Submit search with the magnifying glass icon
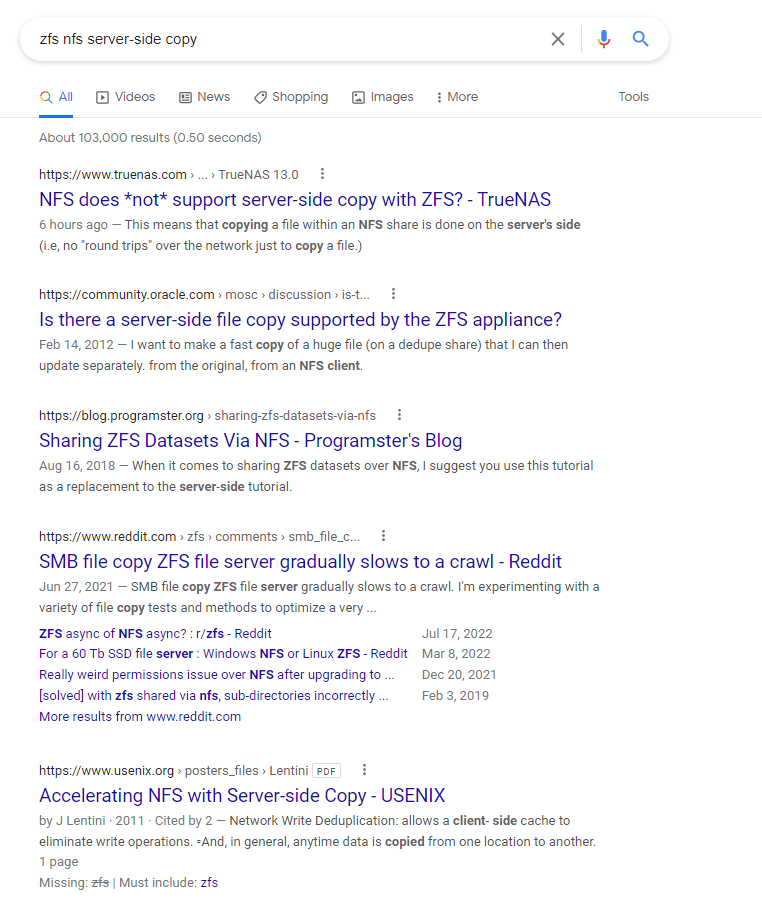This screenshot has width=762, height=908. [x=640, y=39]
